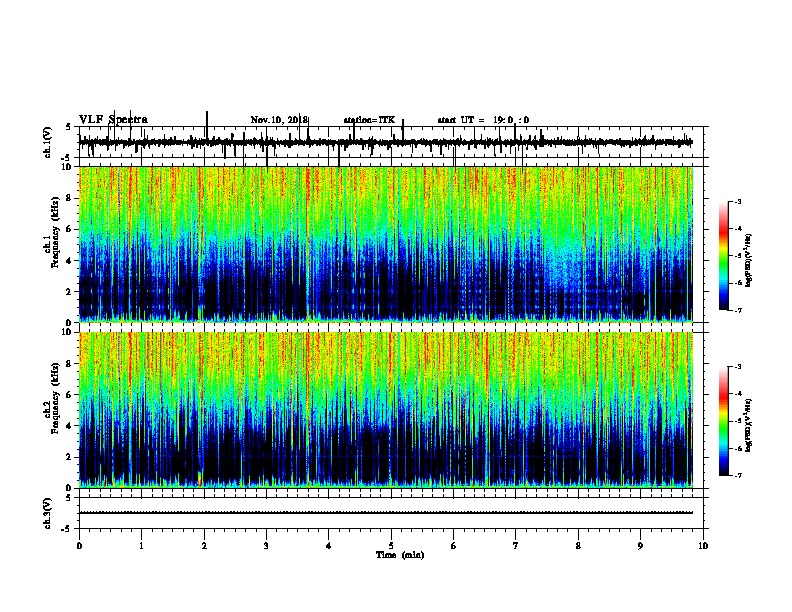Click the time axis tick label "8"
The width and height of the screenshot is (792, 612).
[578, 546]
